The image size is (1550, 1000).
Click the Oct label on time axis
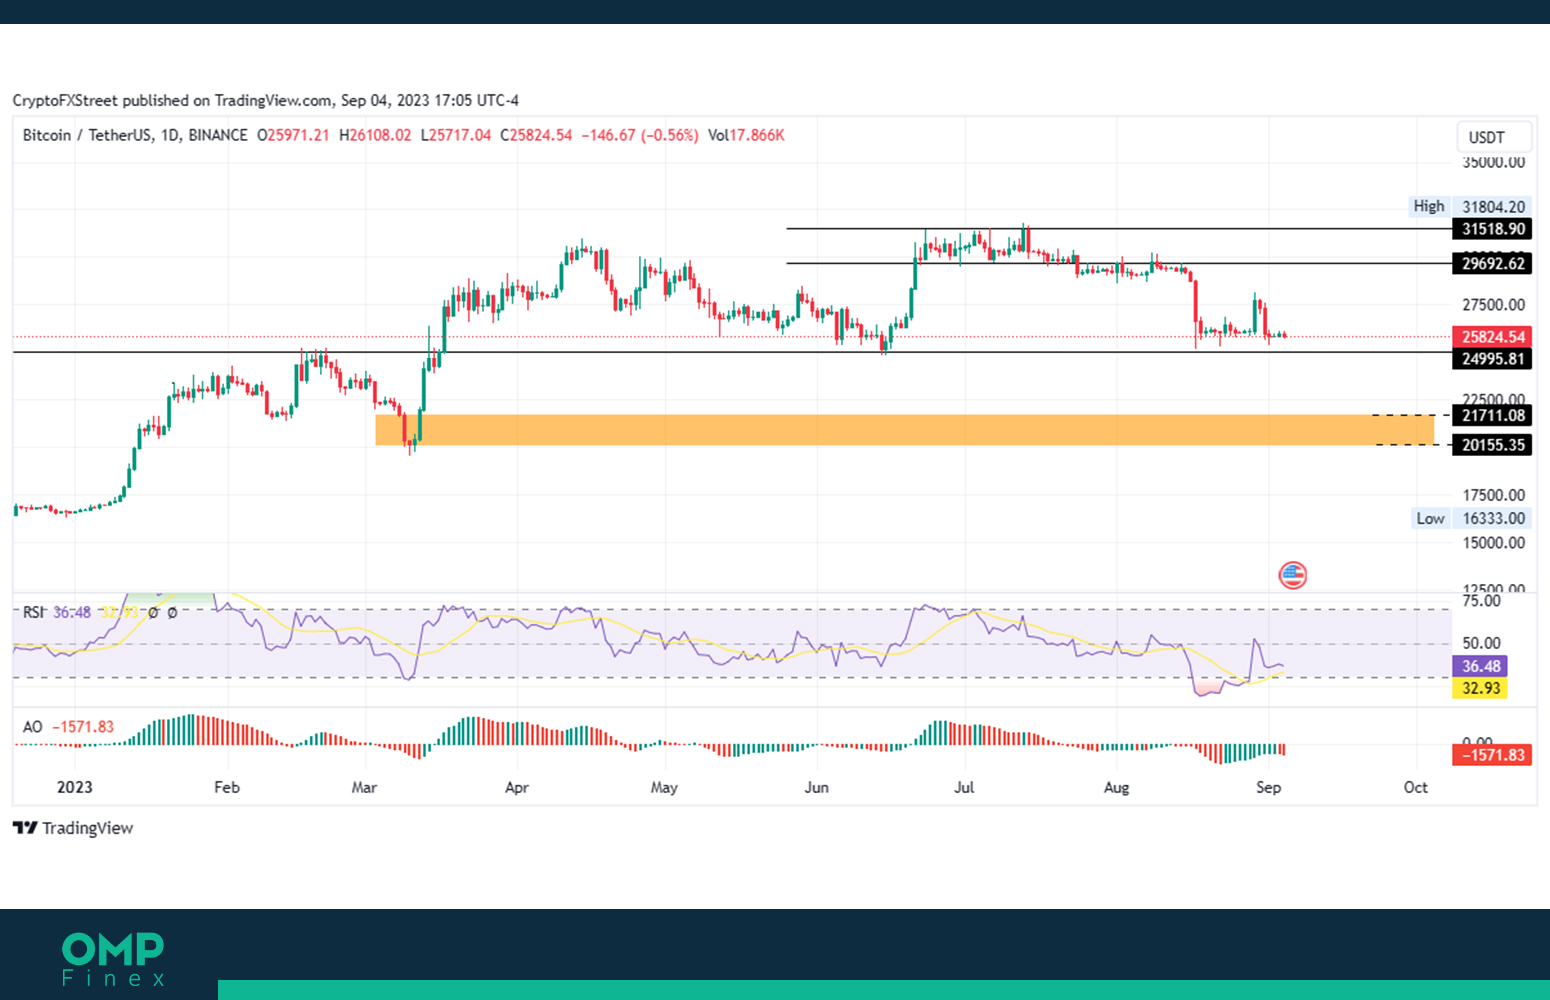[x=1415, y=787]
